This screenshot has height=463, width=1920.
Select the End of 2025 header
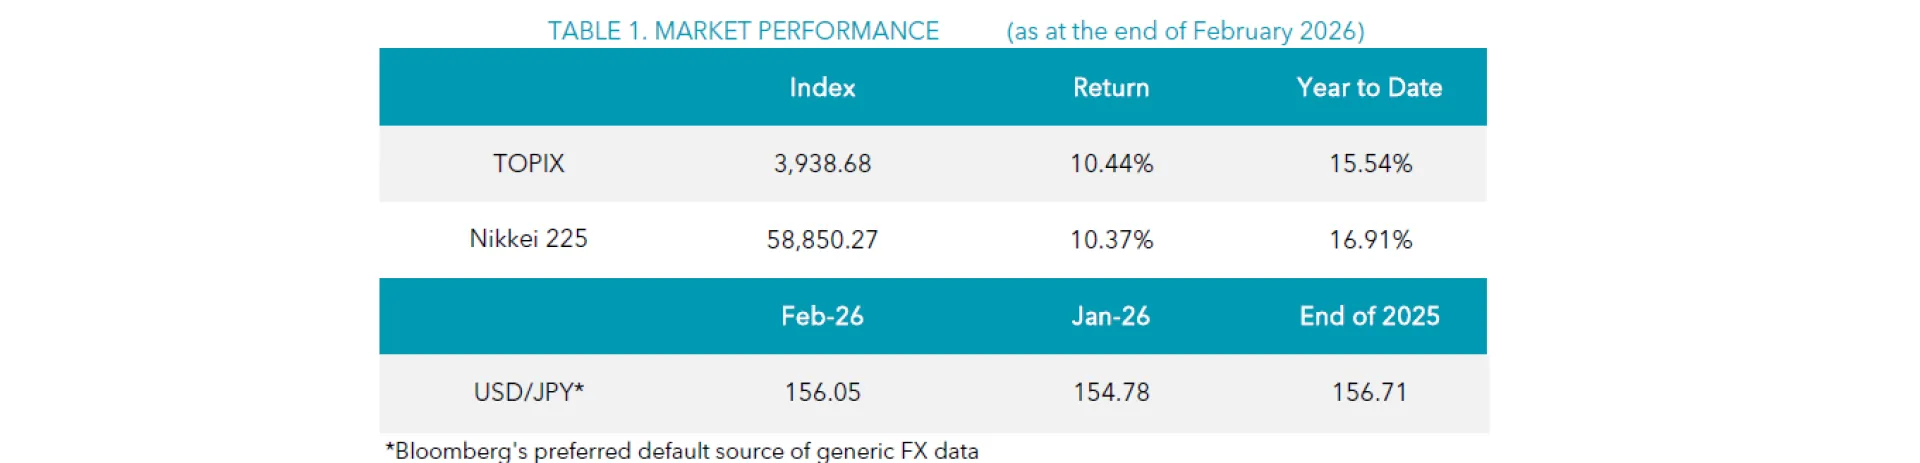1369,316
